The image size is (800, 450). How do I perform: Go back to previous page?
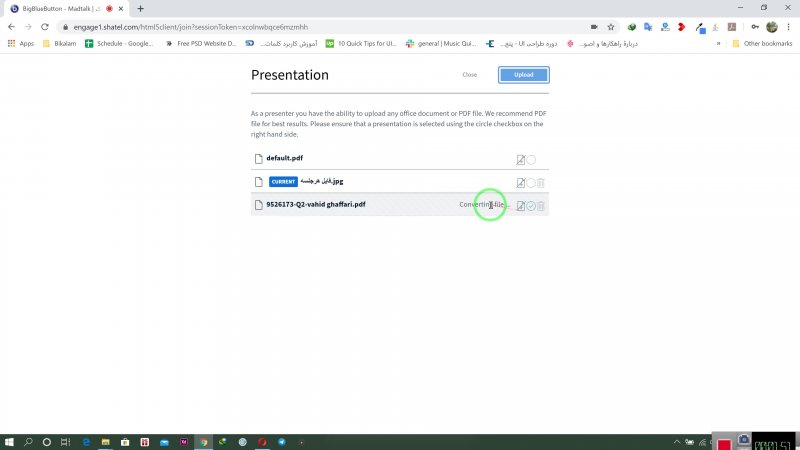11,27
